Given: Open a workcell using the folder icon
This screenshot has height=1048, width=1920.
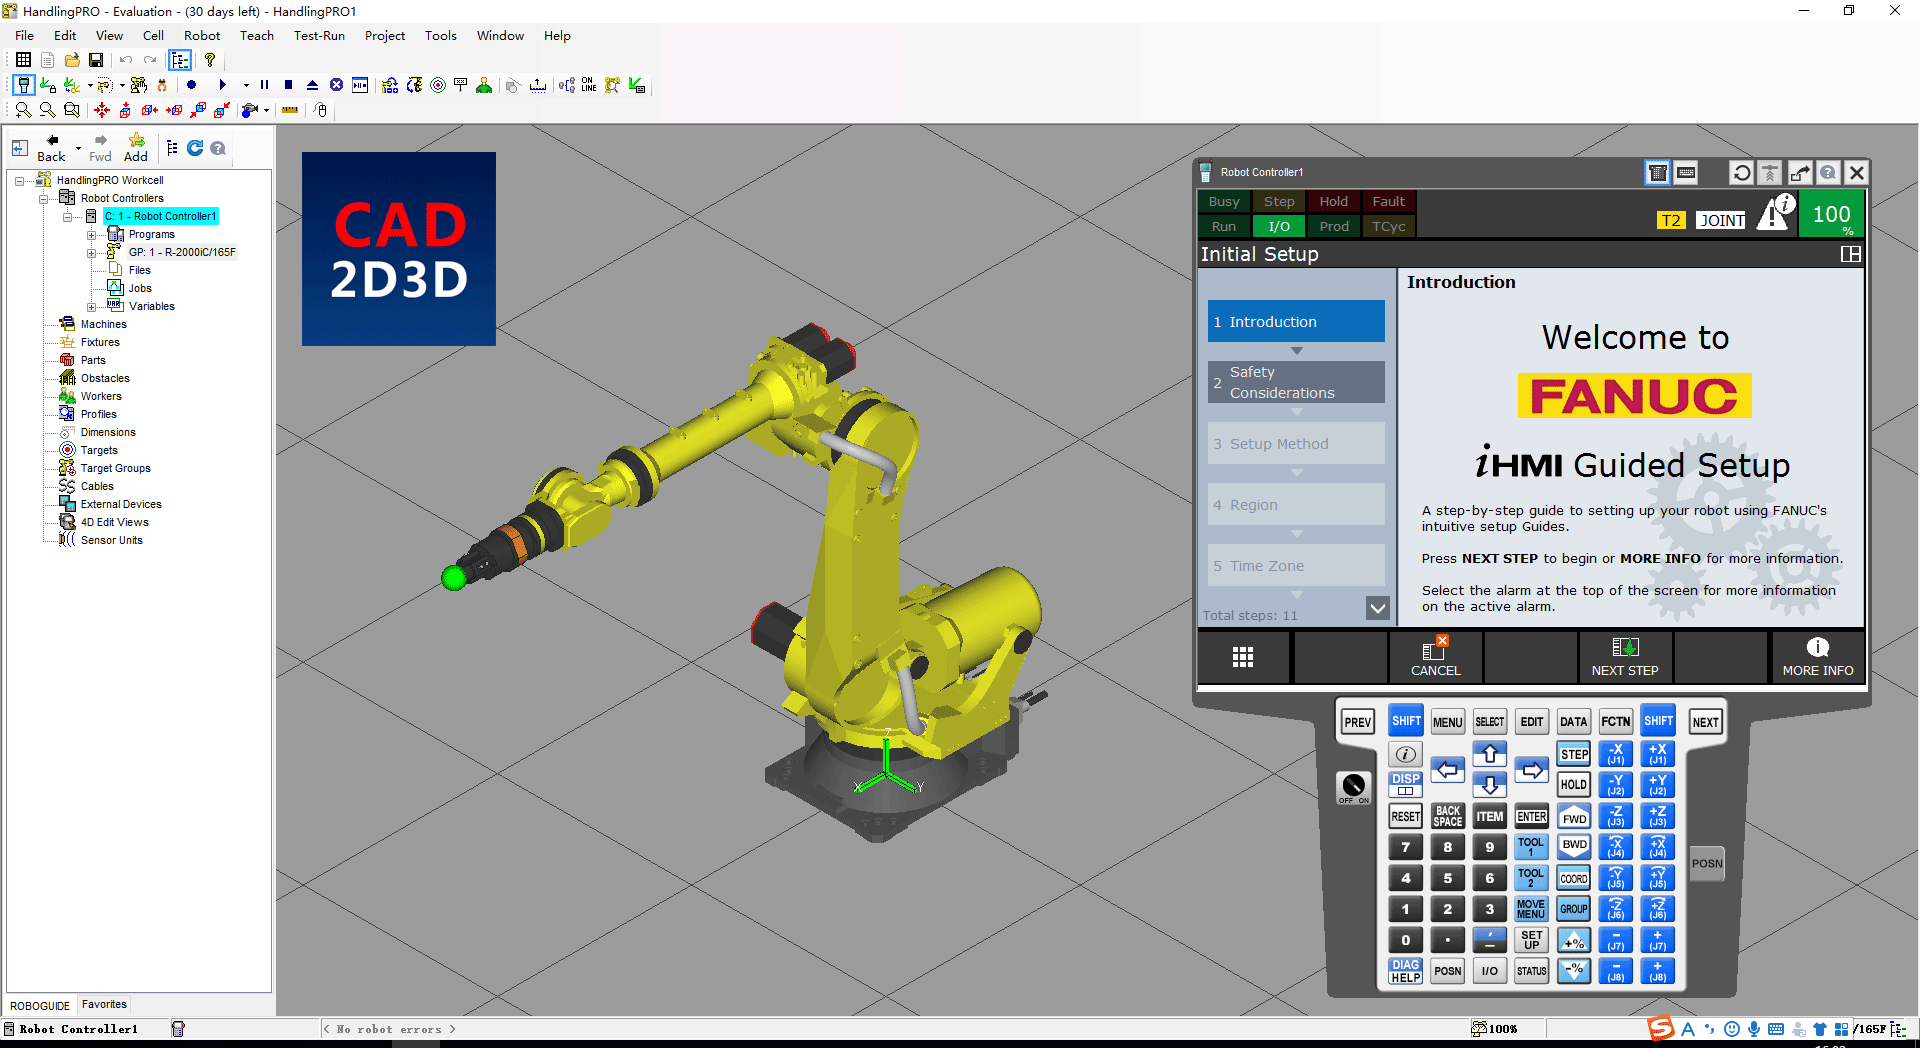Looking at the screenshot, I should click(72, 60).
